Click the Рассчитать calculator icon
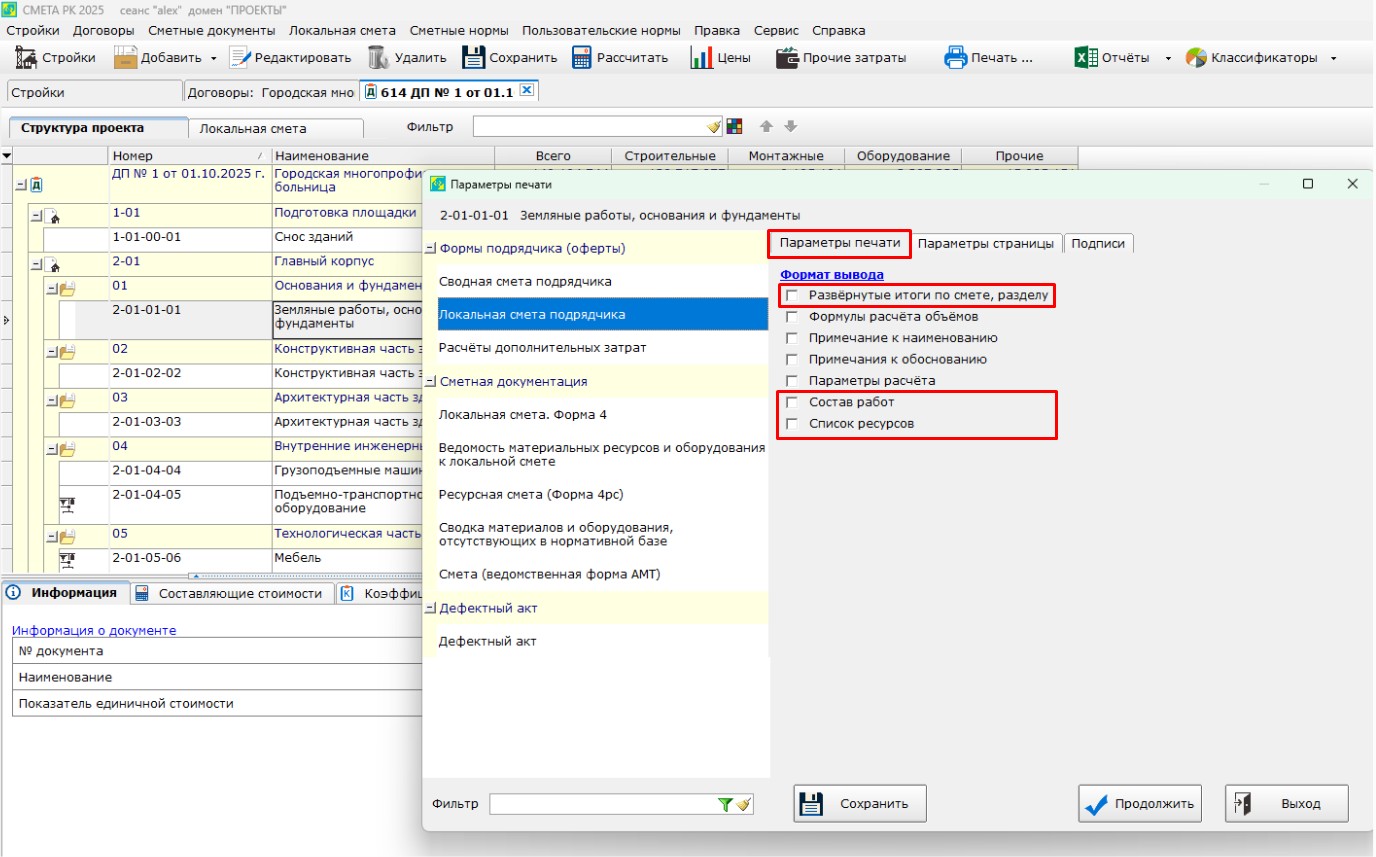1376x857 pixels. coord(582,58)
